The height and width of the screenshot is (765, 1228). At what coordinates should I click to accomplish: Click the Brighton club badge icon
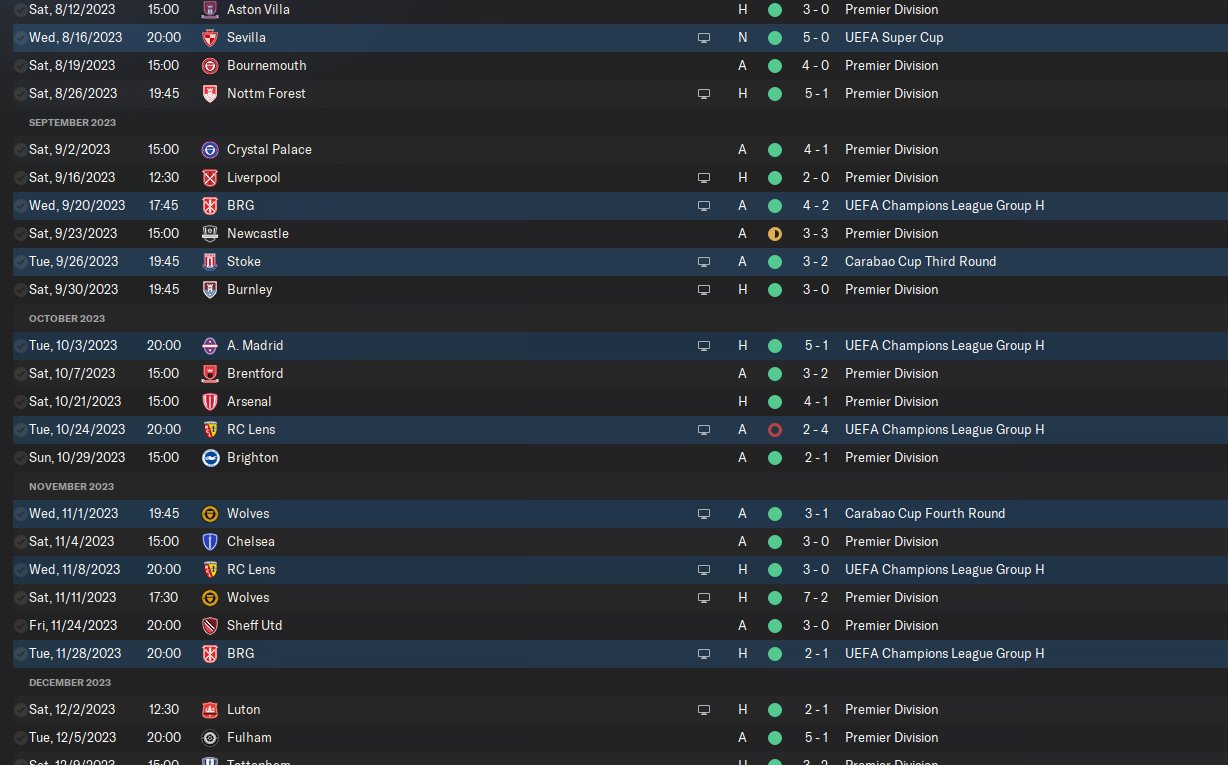tap(210, 458)
